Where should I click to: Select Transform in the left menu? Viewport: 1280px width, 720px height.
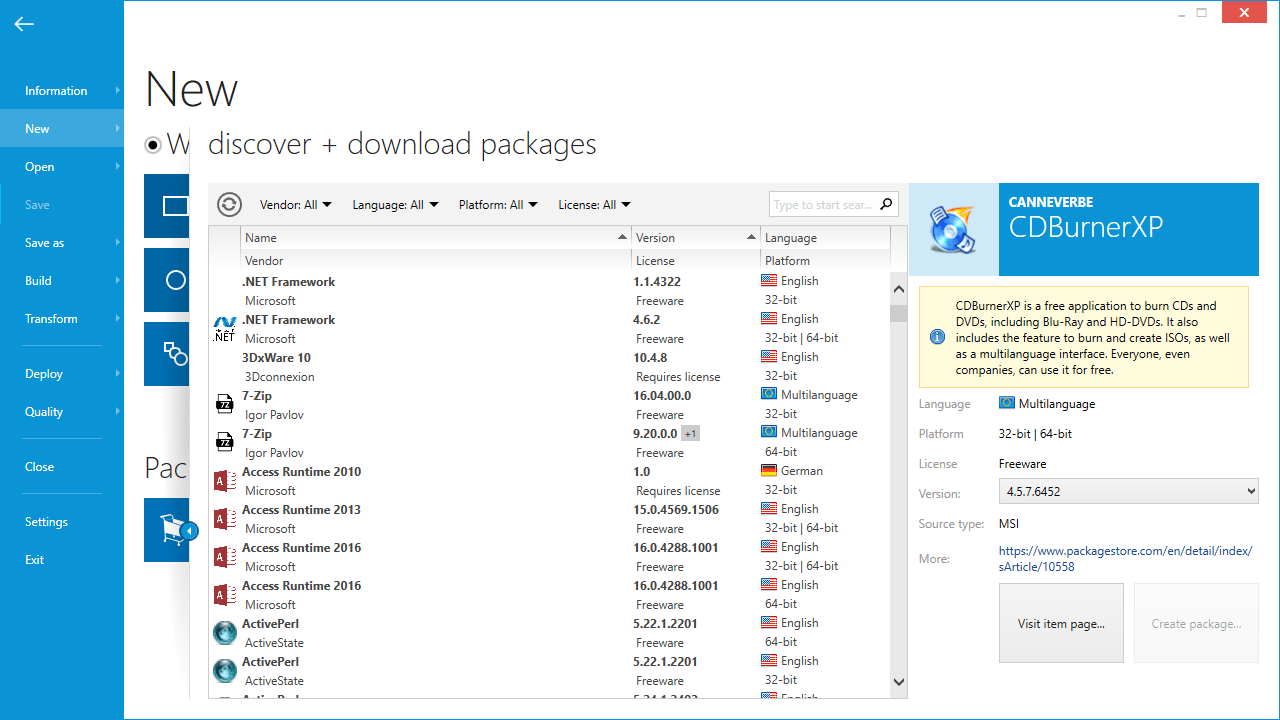tap(51, 319)
